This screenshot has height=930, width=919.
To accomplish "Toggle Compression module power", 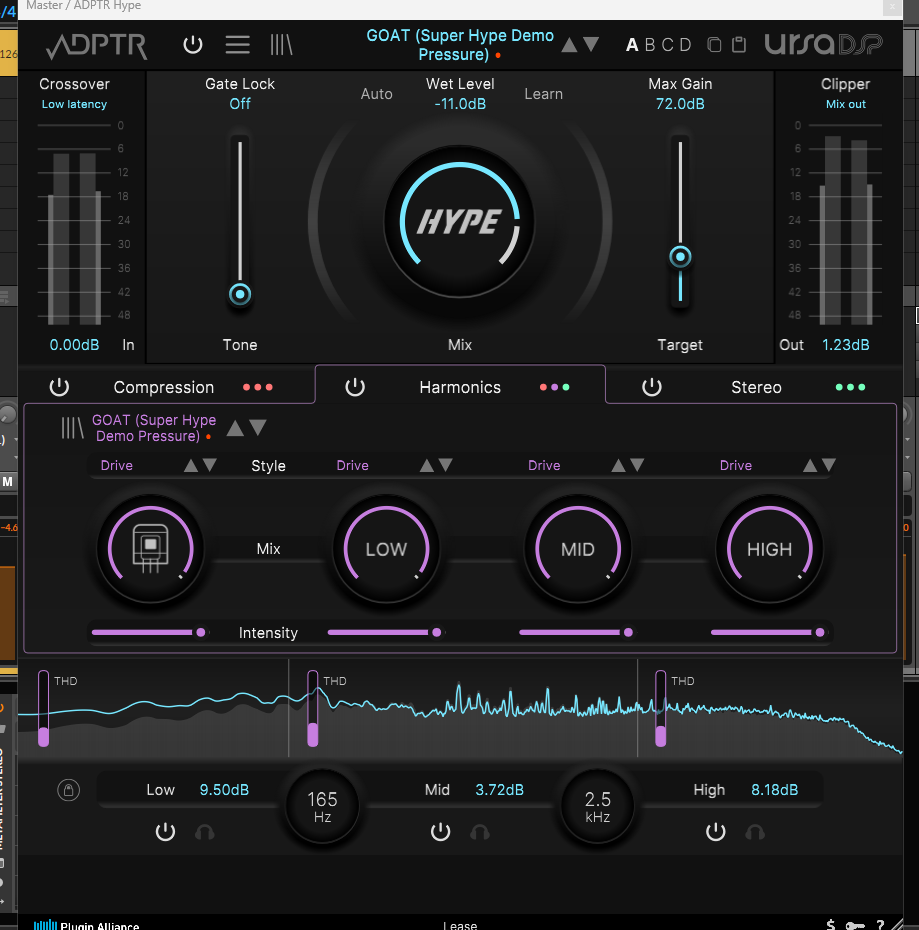I will tap(59, 387).
